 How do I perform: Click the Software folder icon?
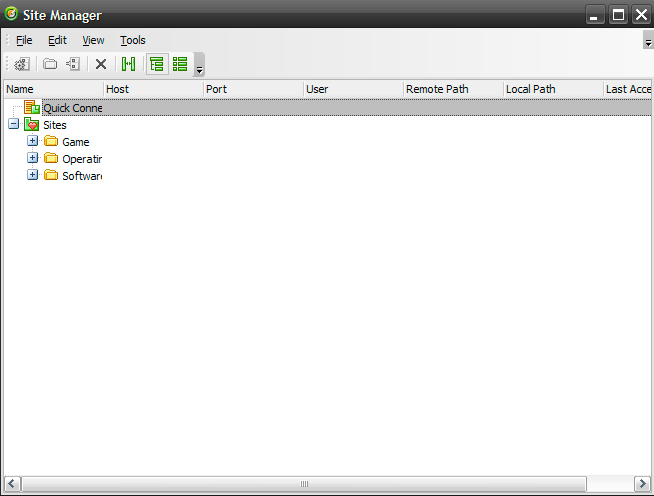pyautogui.click(x=51, y=175)
